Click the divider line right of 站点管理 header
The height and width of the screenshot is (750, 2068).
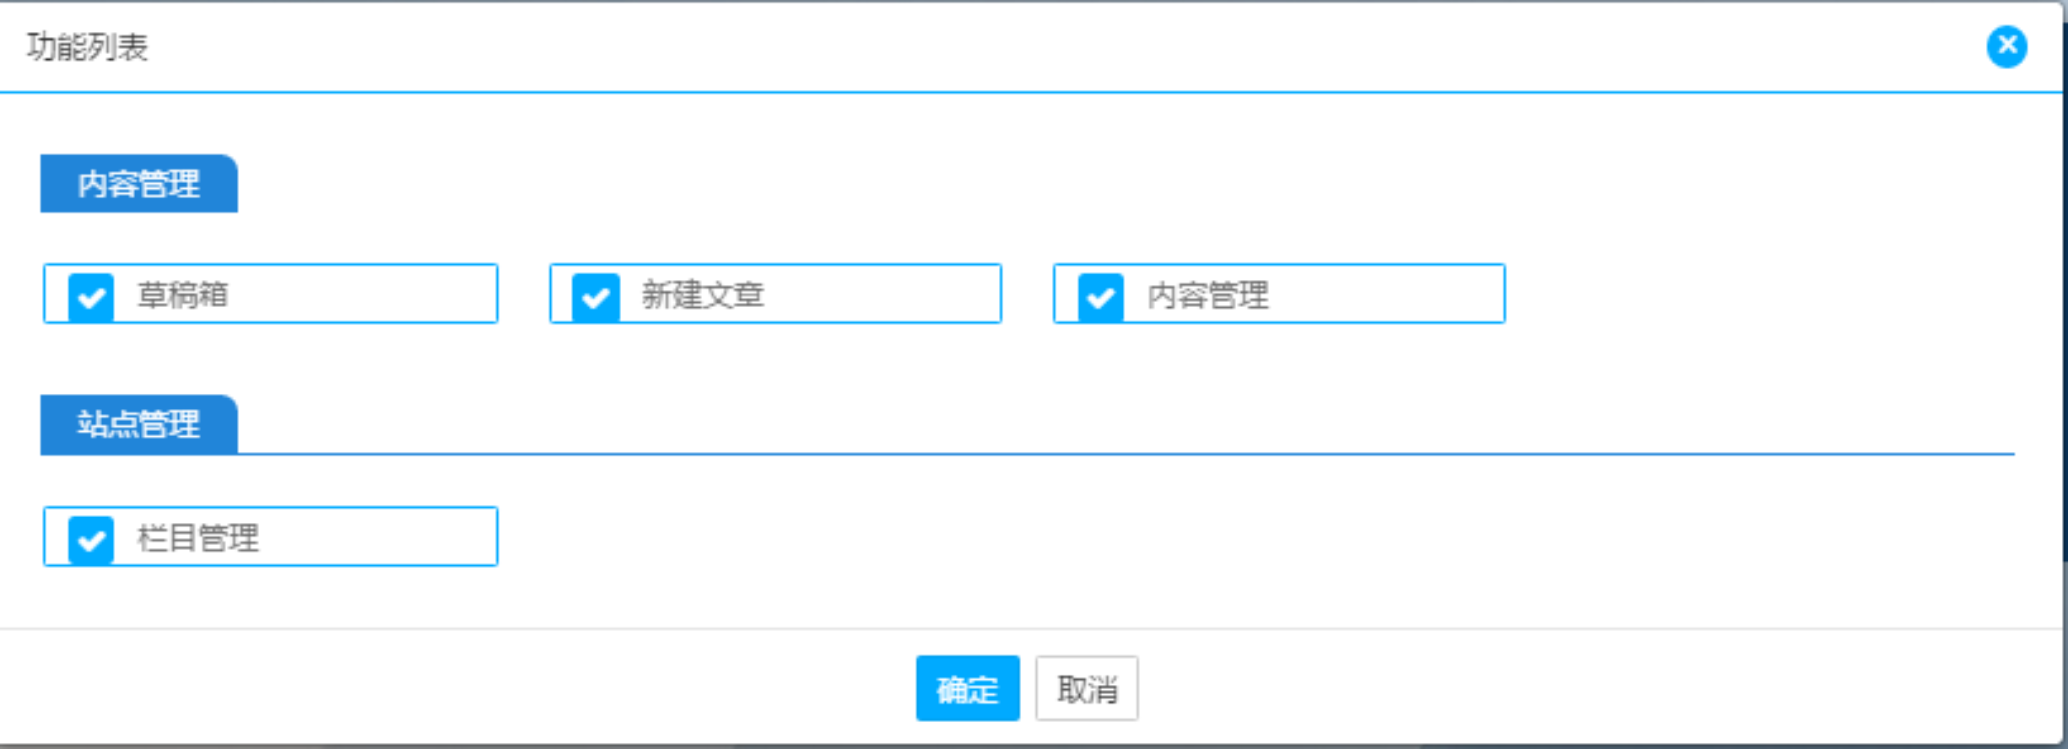pyautogui.click(x=1100, y=454)
